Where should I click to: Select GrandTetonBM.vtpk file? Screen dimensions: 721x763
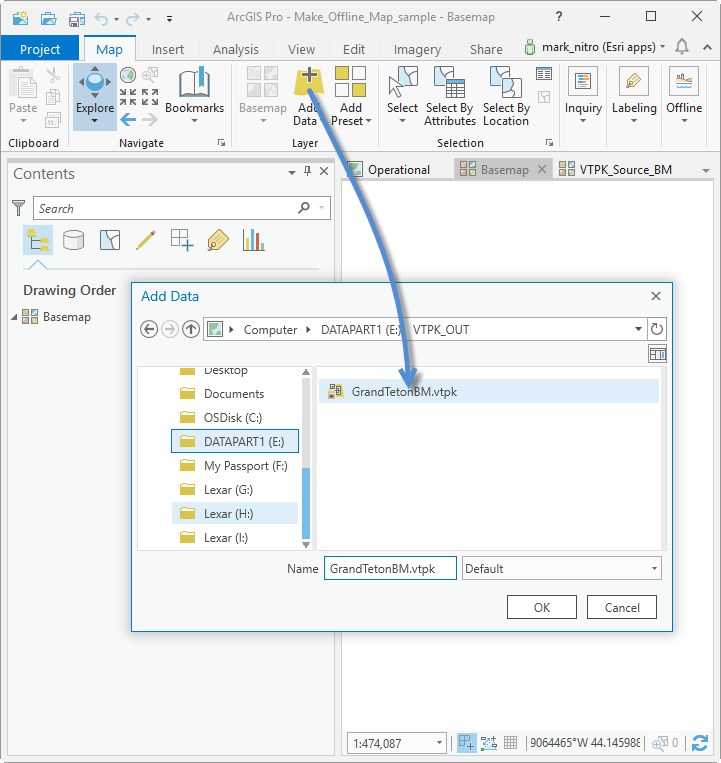488,392
